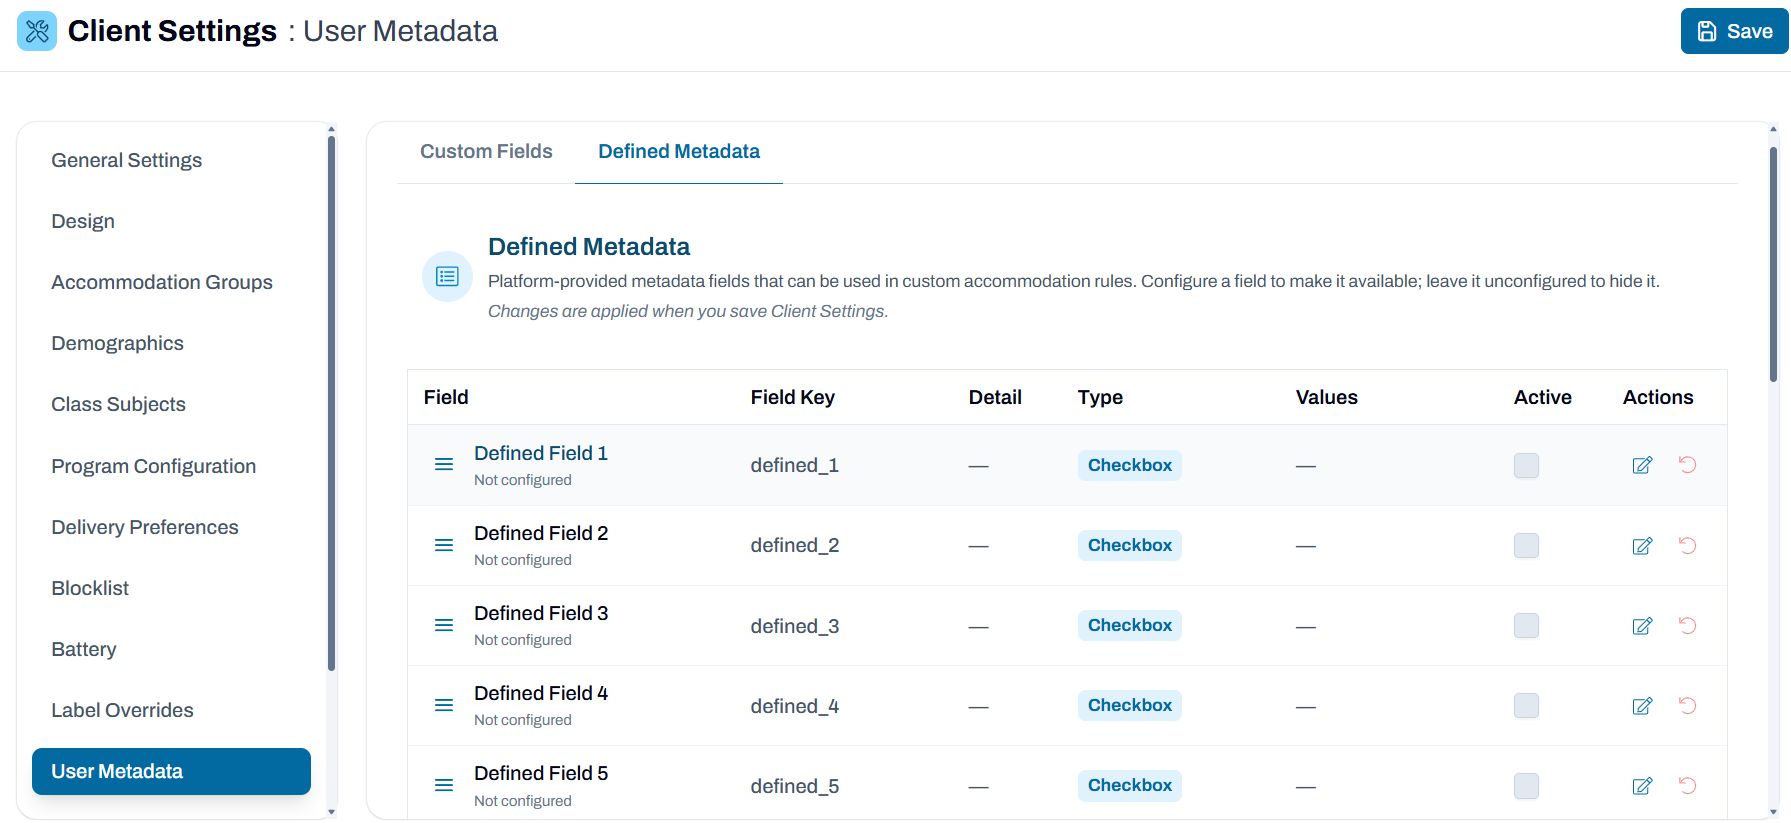Viewport: 1791px width, 823px height.
Task: Toggle Active checkbox for defined_4
Action: coord(1526,705)
